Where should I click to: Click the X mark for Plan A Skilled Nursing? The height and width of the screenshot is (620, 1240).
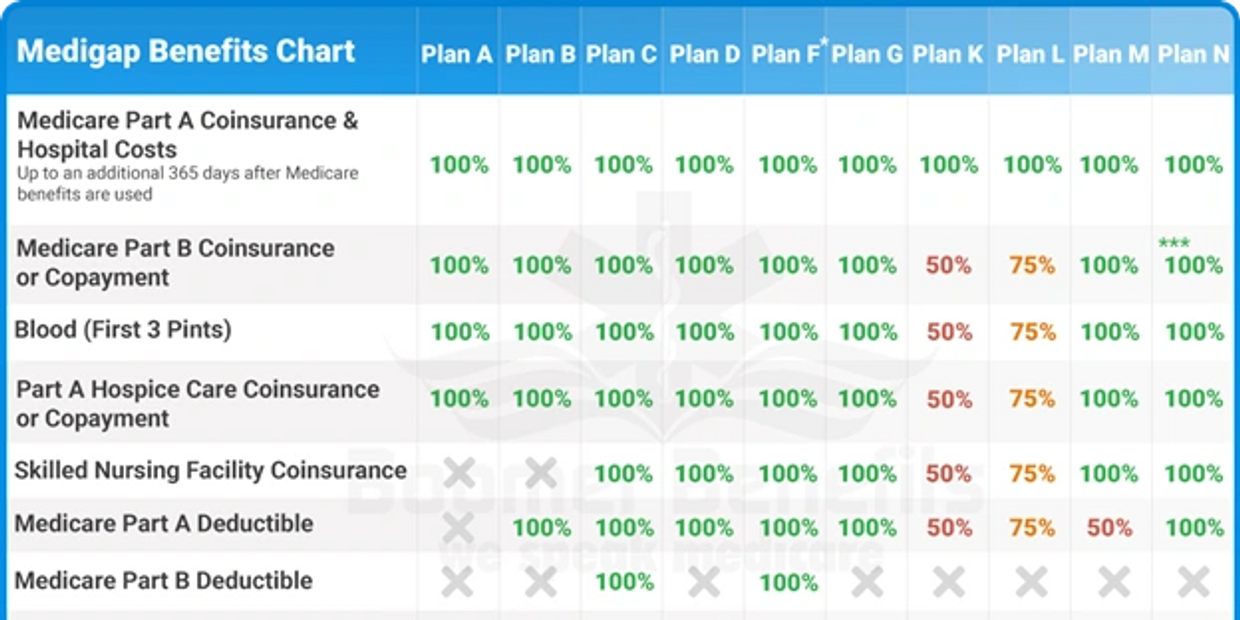click(x=459, y=472)
